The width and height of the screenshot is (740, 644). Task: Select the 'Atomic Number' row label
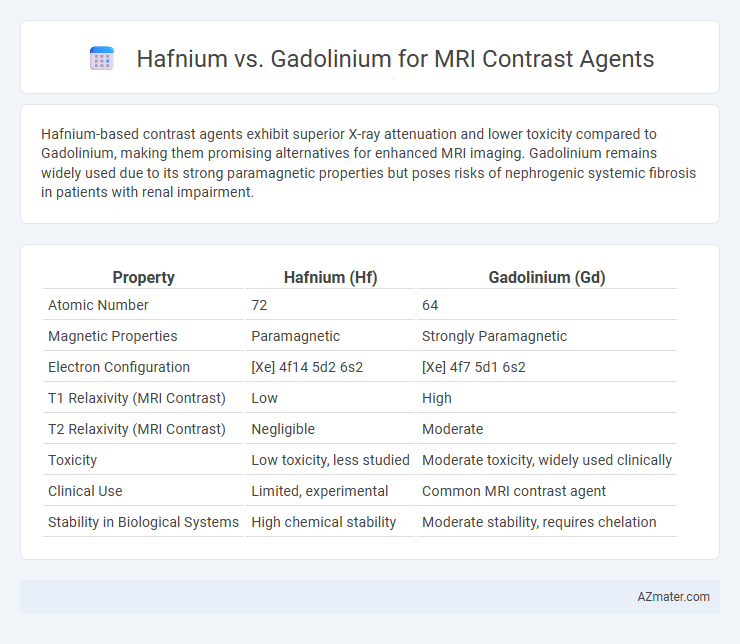[98, 305]
